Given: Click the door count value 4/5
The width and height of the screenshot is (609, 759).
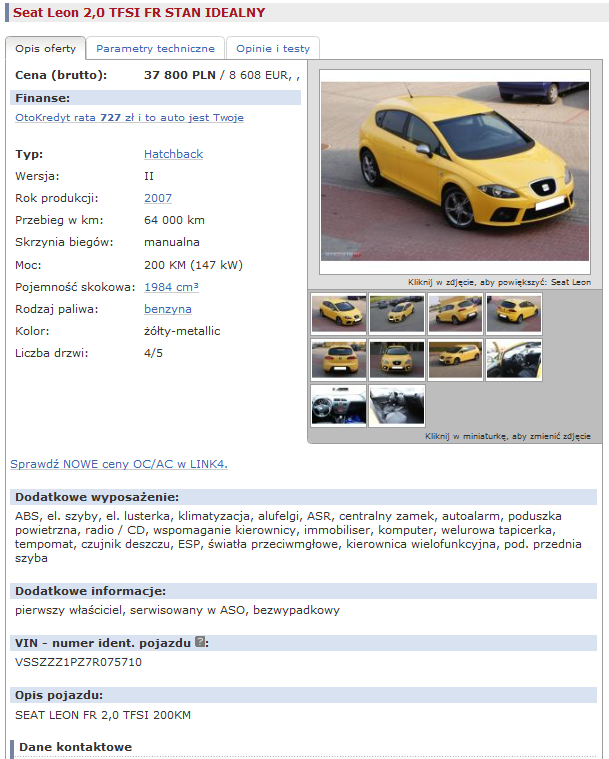Looking at the screenshot, I should 153,353.
